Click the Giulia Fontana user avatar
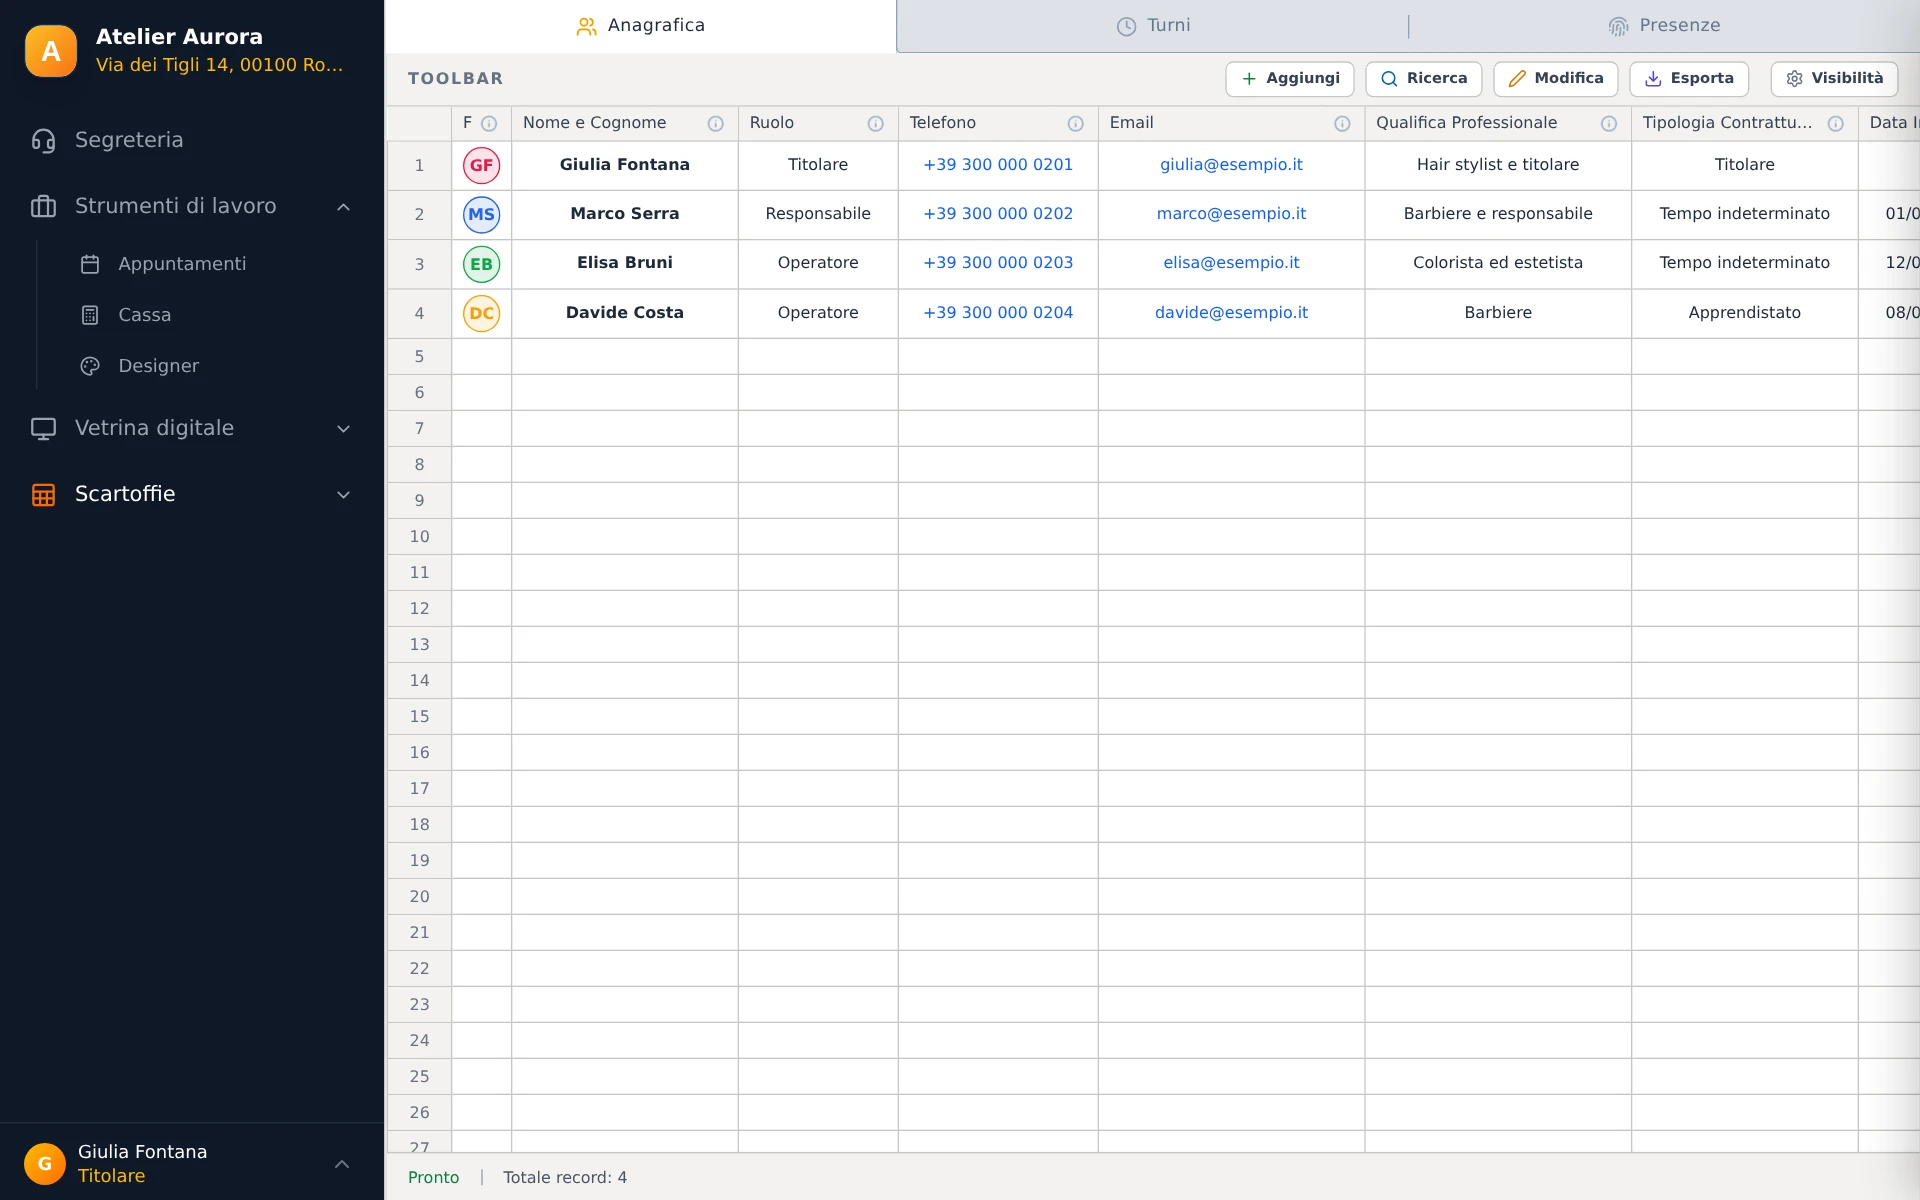 pyautogui.click(x=45, y=1164)
